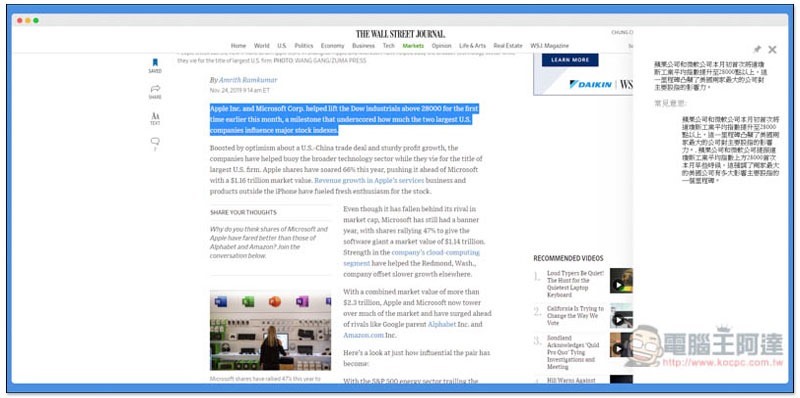
Task: Open the Text size Aa icon
Action: (x=155, y=116)
